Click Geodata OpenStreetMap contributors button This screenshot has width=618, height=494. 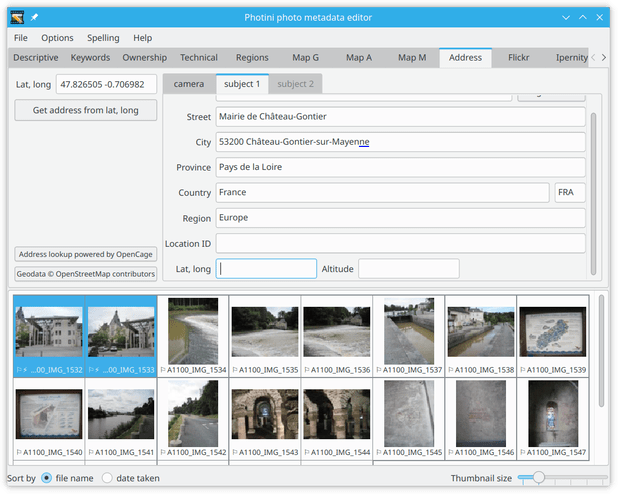(x=86, y=274)
